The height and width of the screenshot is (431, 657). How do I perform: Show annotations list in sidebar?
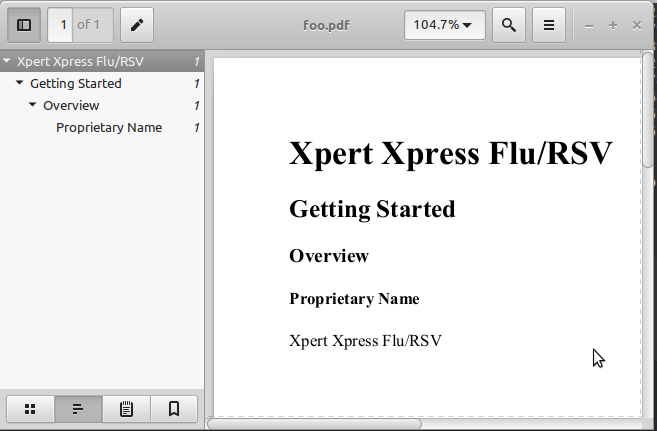point(126,408)
